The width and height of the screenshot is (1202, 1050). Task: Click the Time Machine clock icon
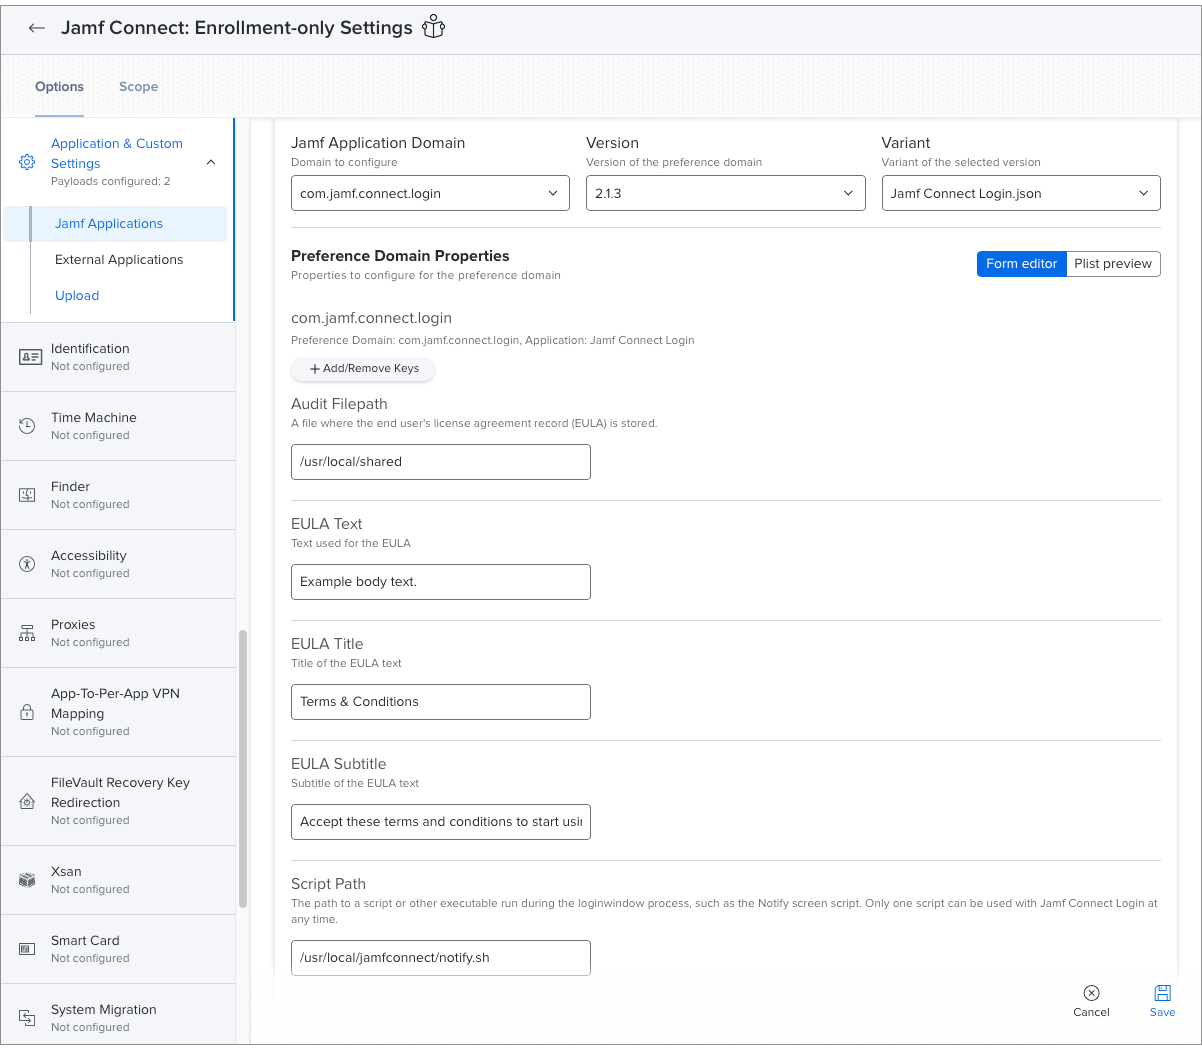click(x=27, y=426)
